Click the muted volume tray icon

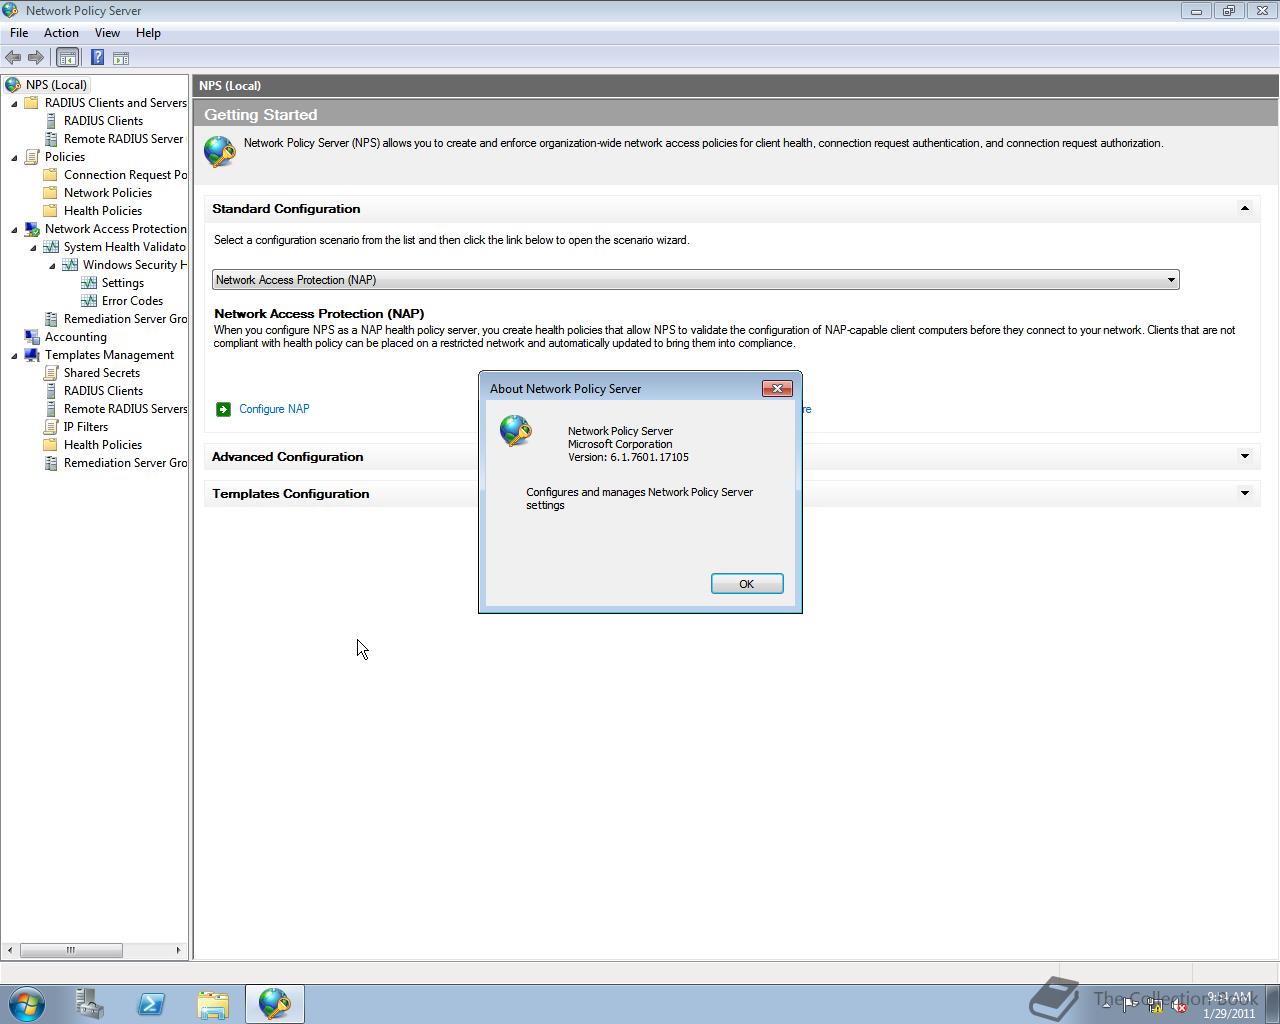1180,1007
